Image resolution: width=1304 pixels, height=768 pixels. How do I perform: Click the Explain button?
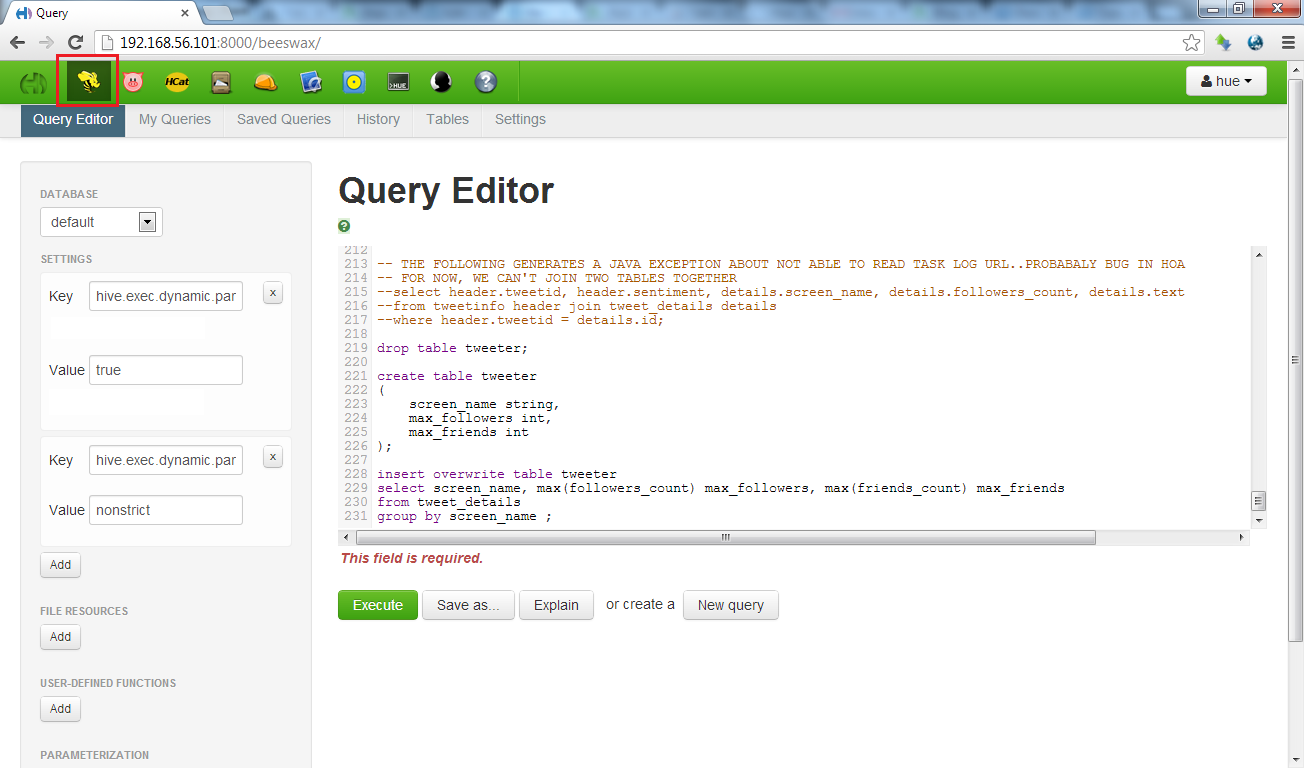(x=556, y=605)
